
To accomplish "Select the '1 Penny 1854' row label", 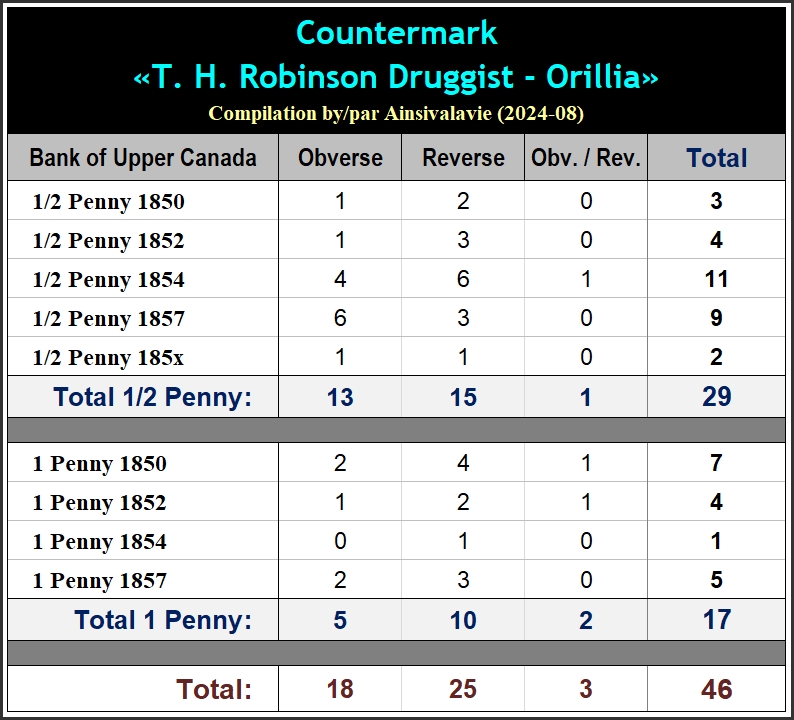I will coord(99,541).
